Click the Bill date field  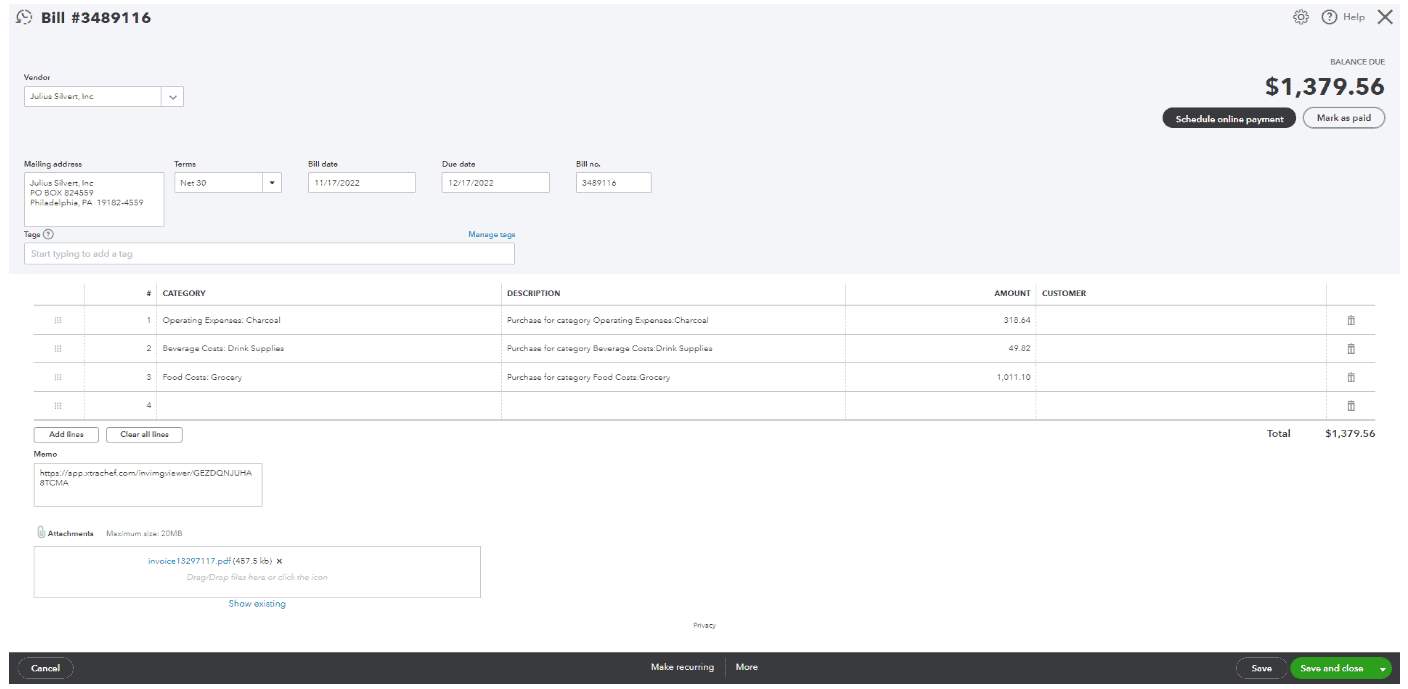(x=361, y=183)
